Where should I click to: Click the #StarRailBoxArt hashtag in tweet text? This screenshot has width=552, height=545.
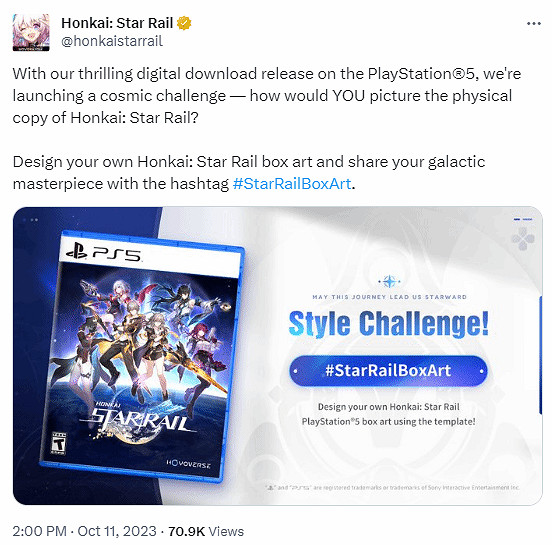pos(292,184)
